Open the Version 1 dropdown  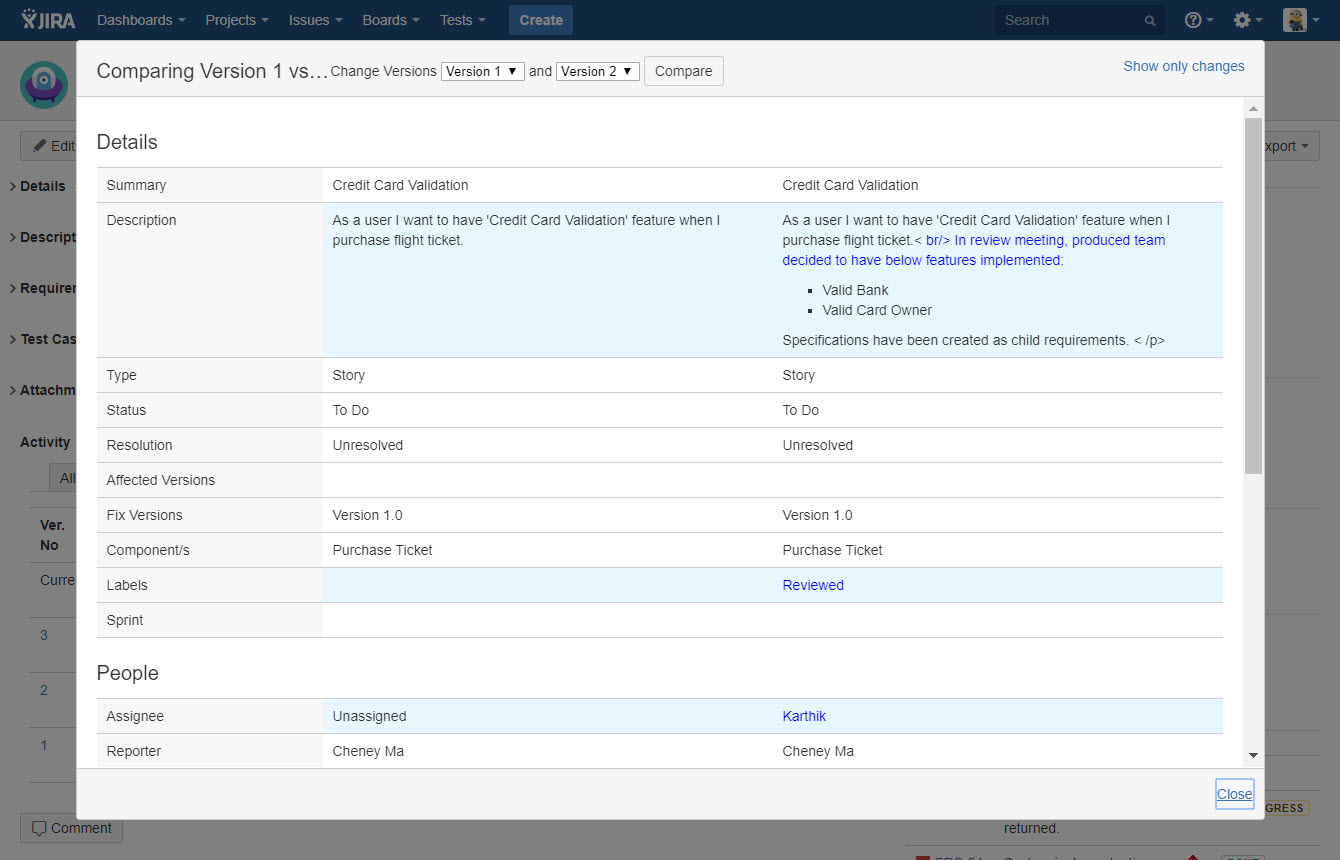(482, 71)
